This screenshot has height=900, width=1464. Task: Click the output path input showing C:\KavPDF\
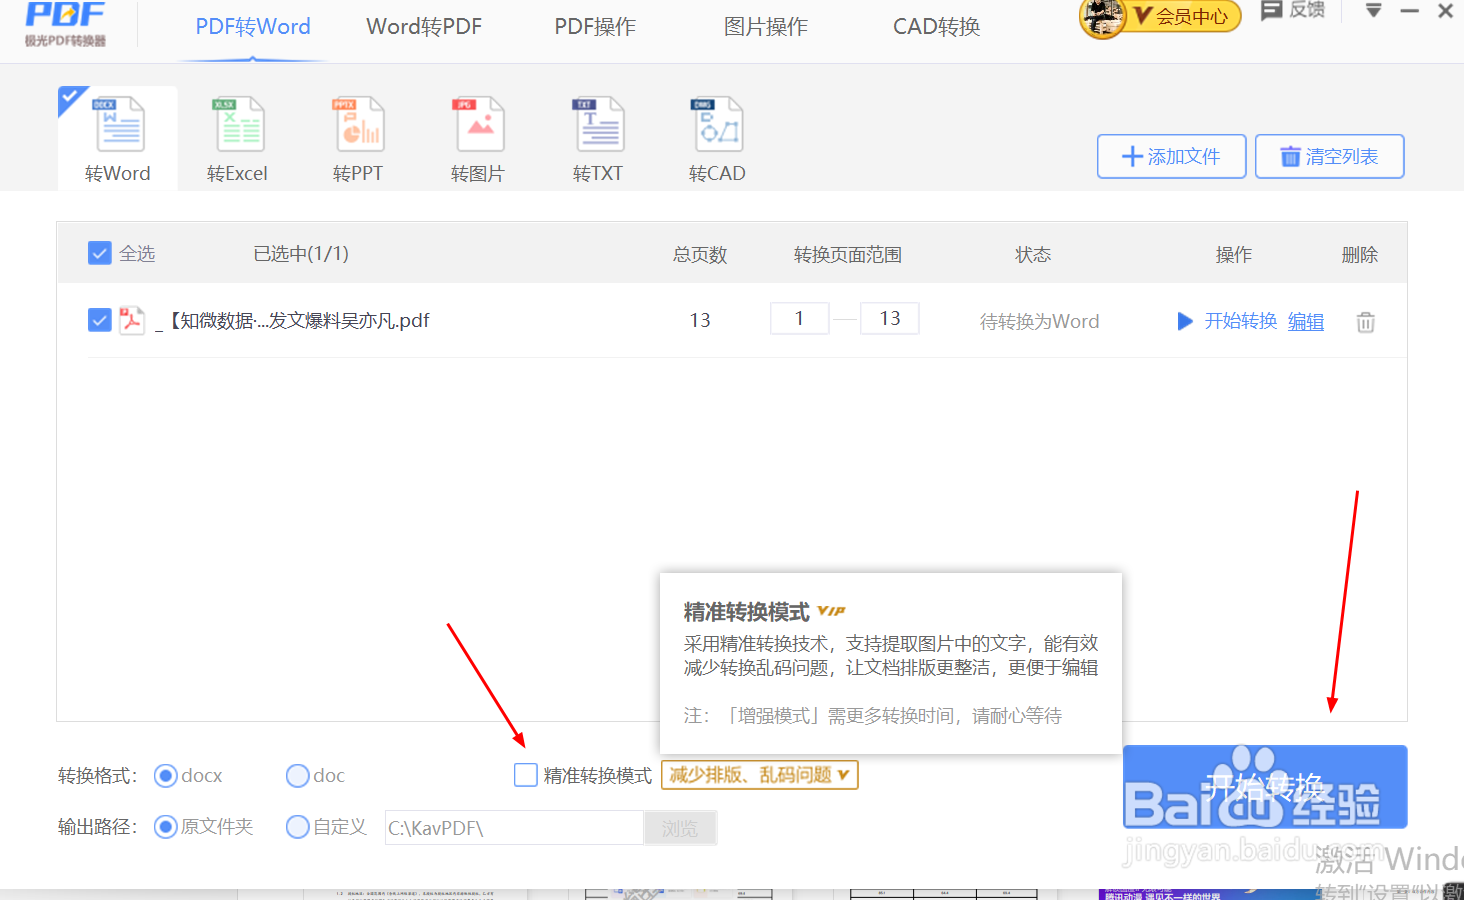pos(513,827)
